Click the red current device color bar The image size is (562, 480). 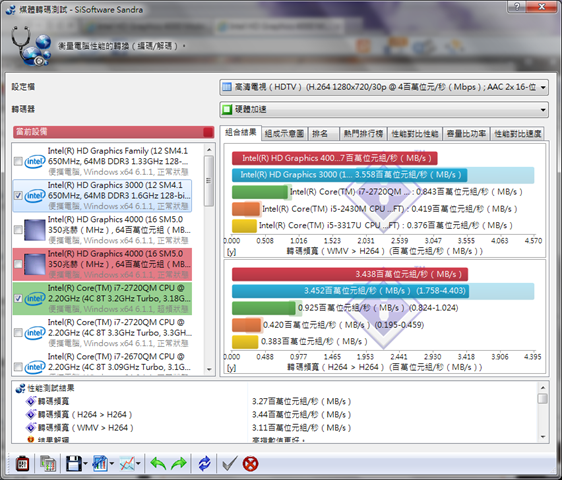coord(113,132)
